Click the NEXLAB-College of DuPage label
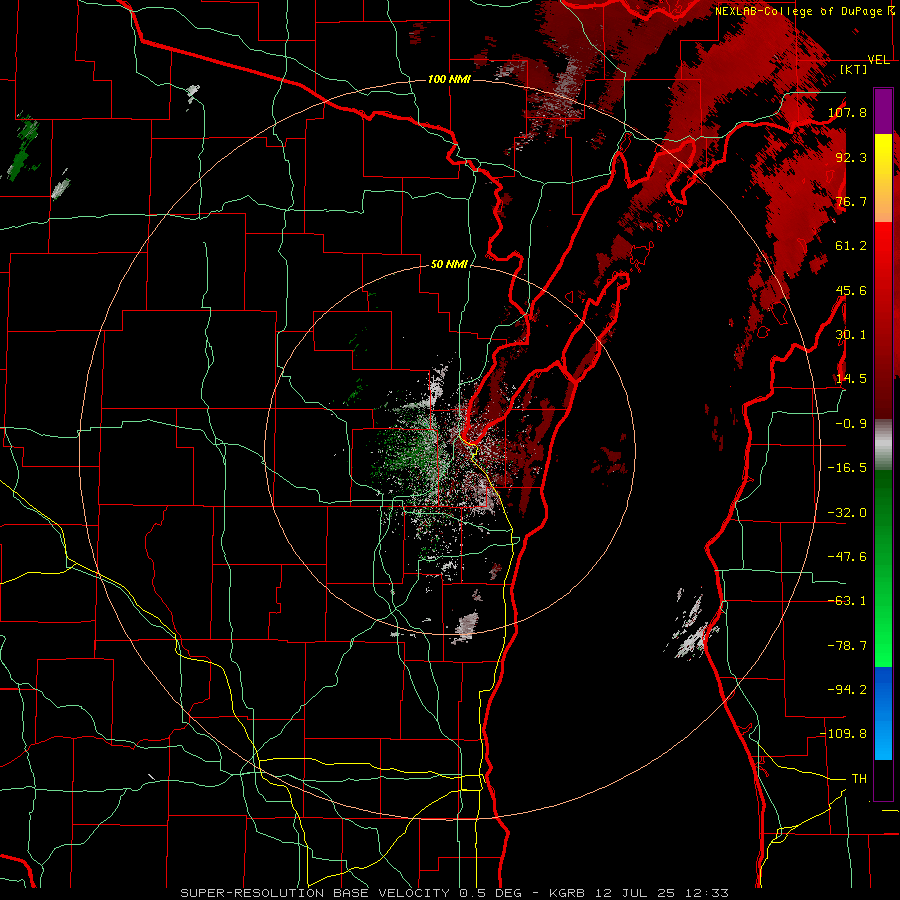The image size is (900, 900). tap(805, 11)
